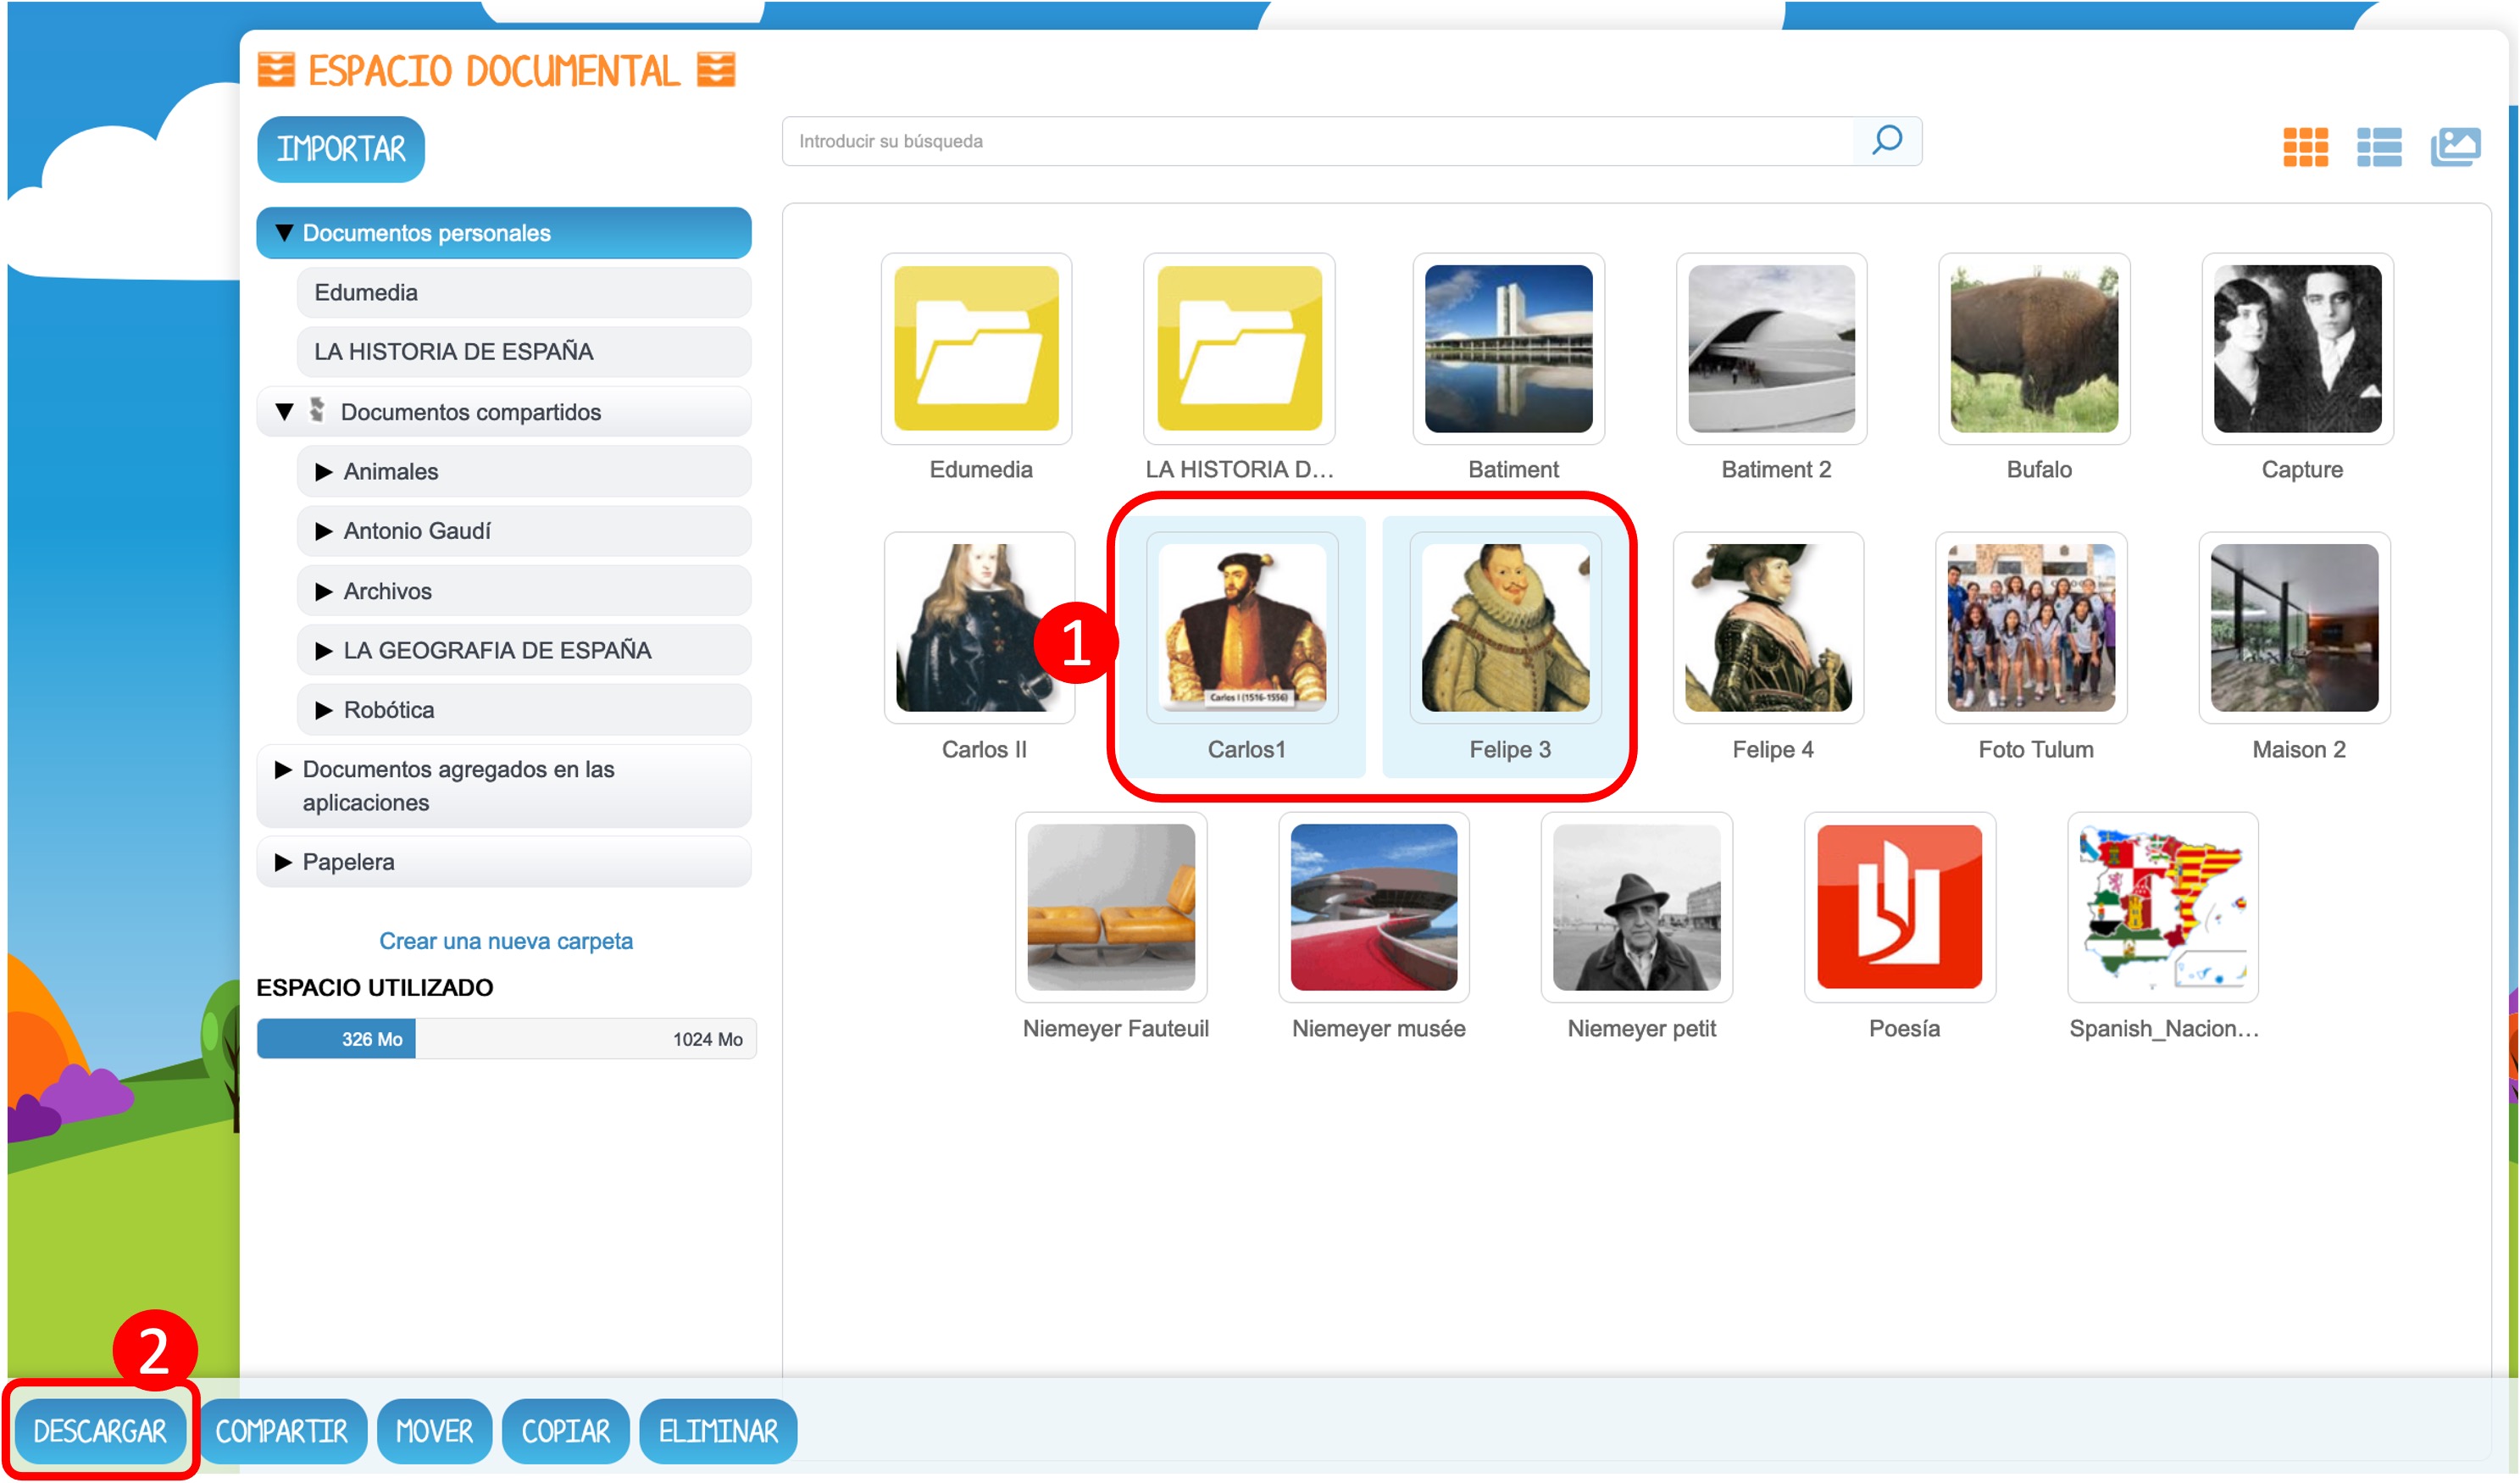Click the Foto Tulum file name
The width and height of the screenshot is (2520, 1483).
[2035, 749]
